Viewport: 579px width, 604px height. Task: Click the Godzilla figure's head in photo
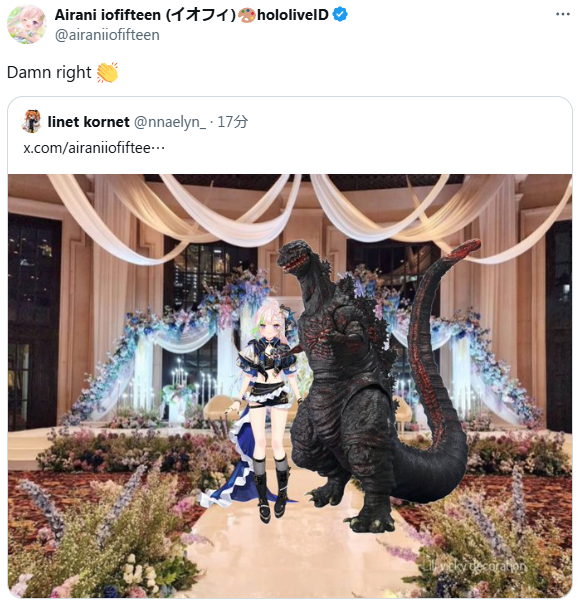[298, 257]
